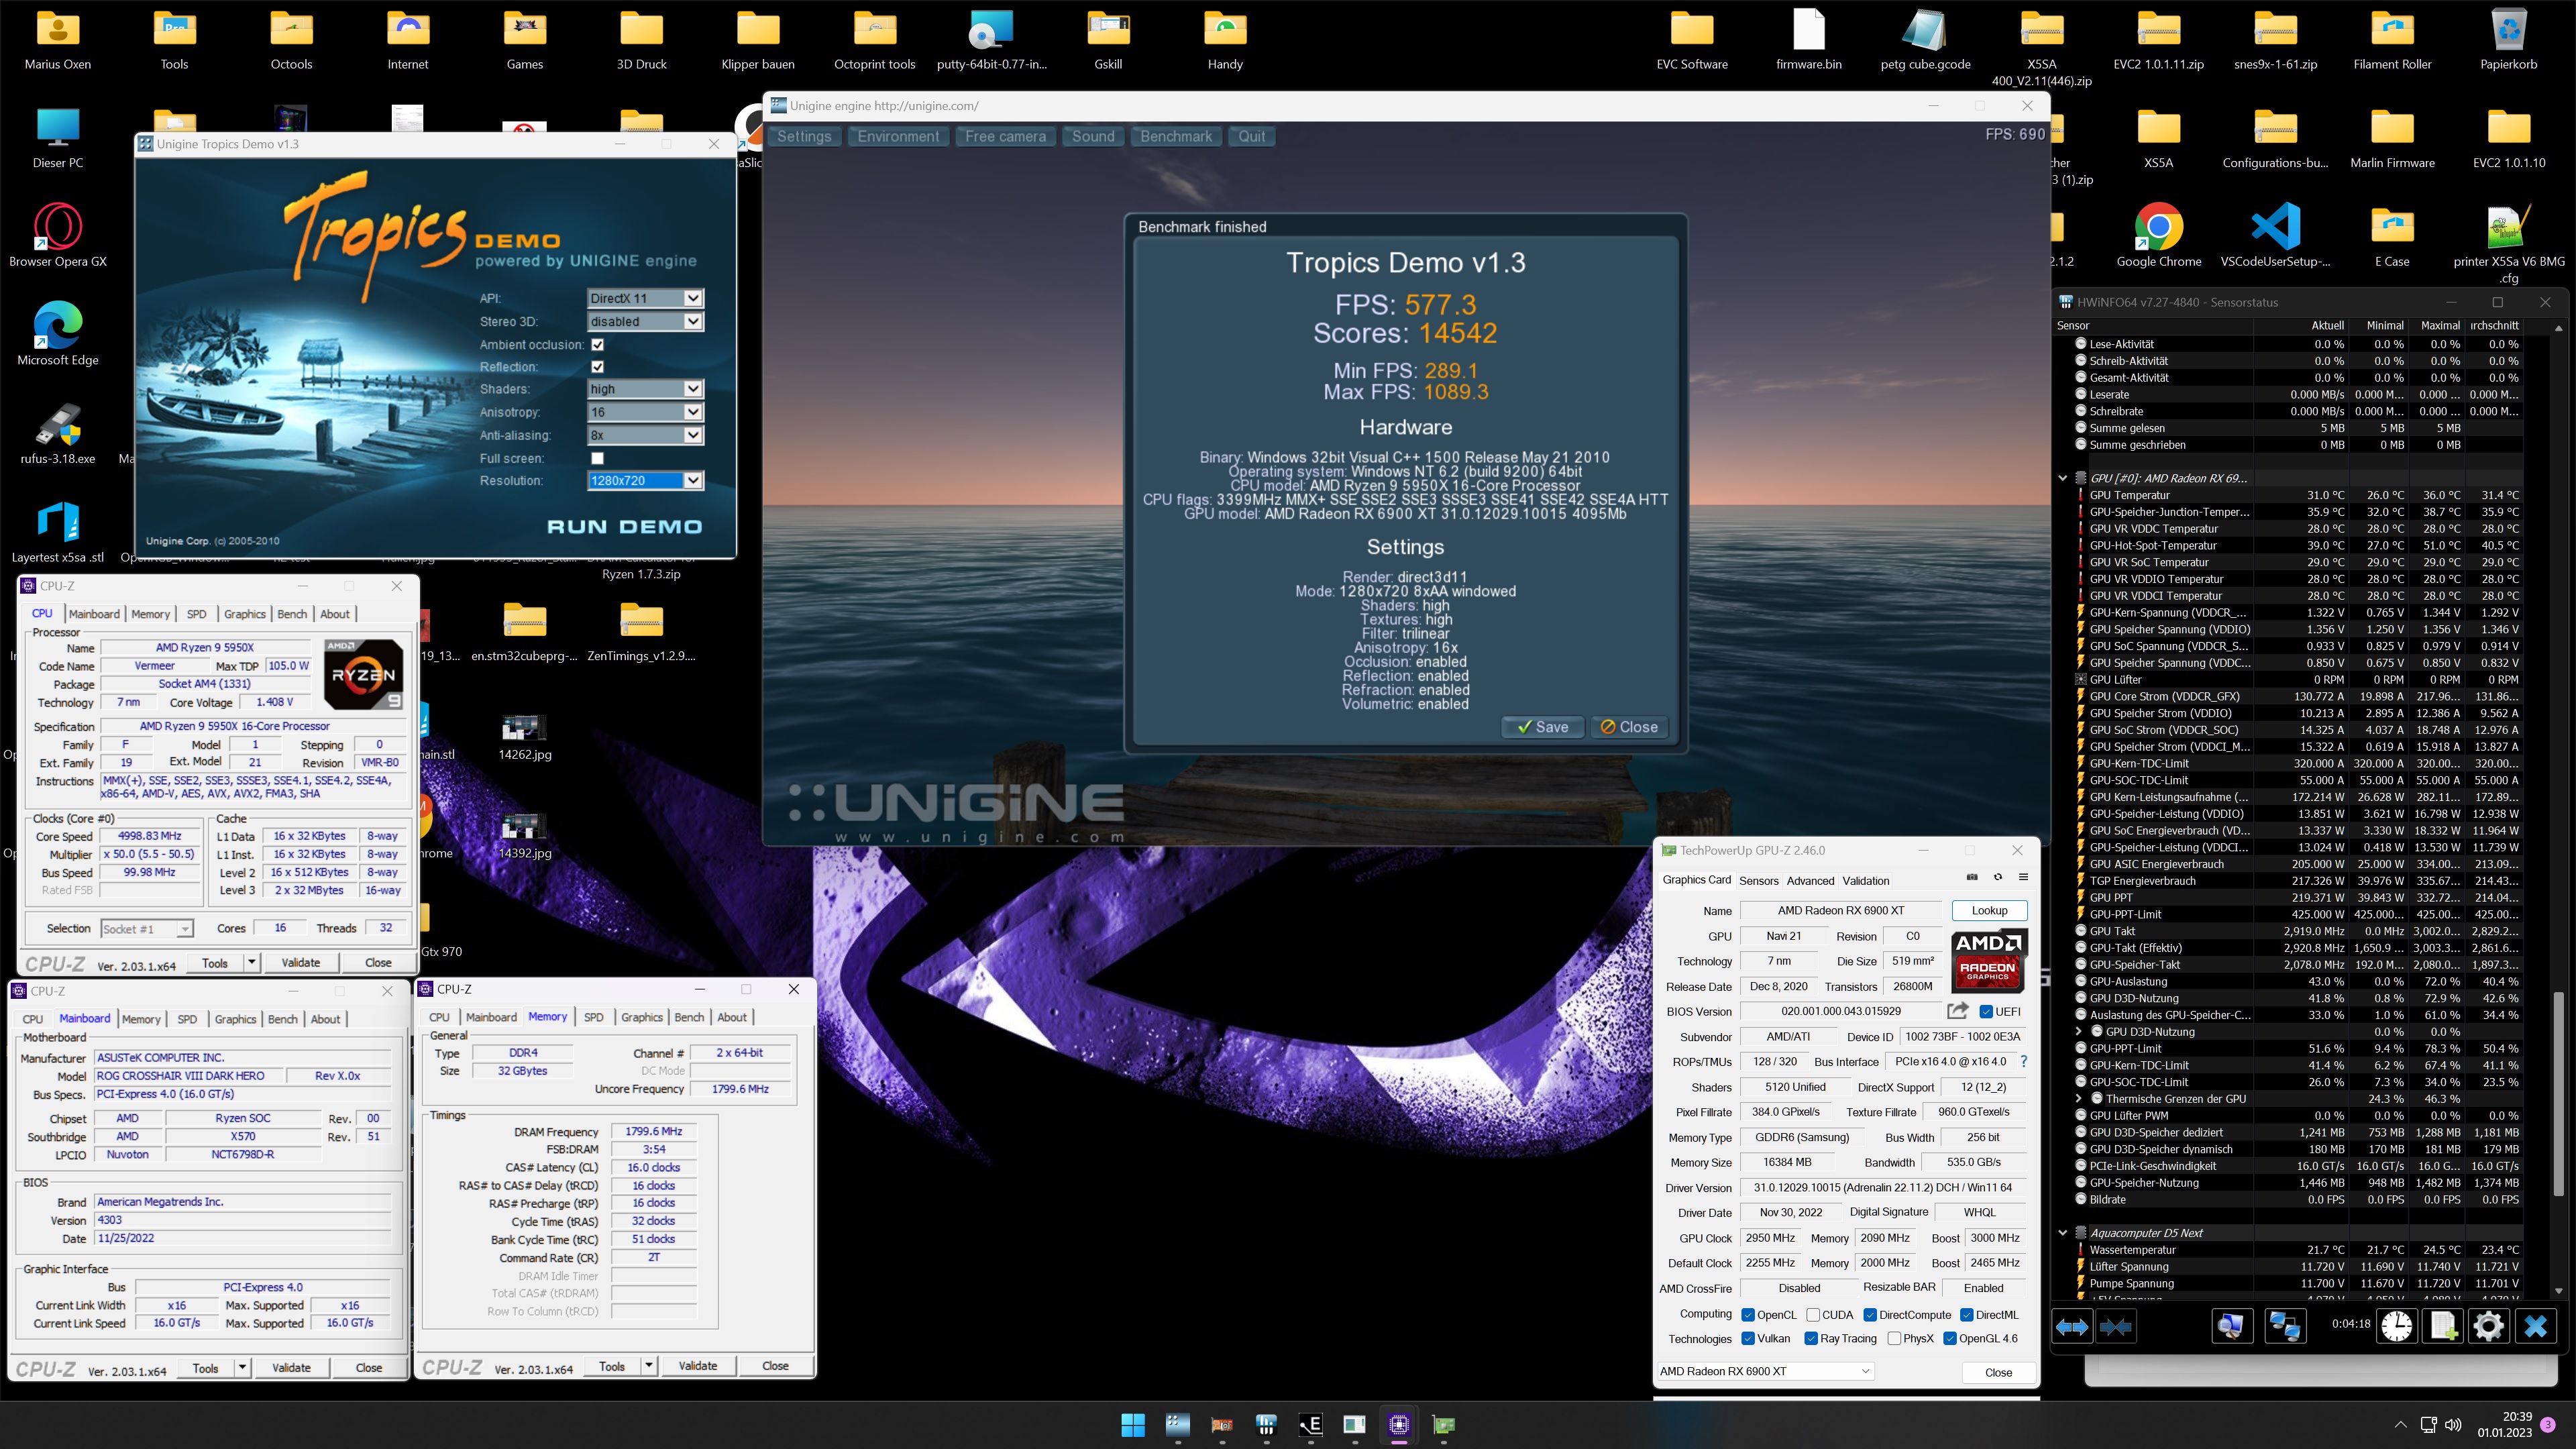Click HWiNFO scrollbar down arrow
Screen dimensions: 2576x1449
point(2558,1291)
